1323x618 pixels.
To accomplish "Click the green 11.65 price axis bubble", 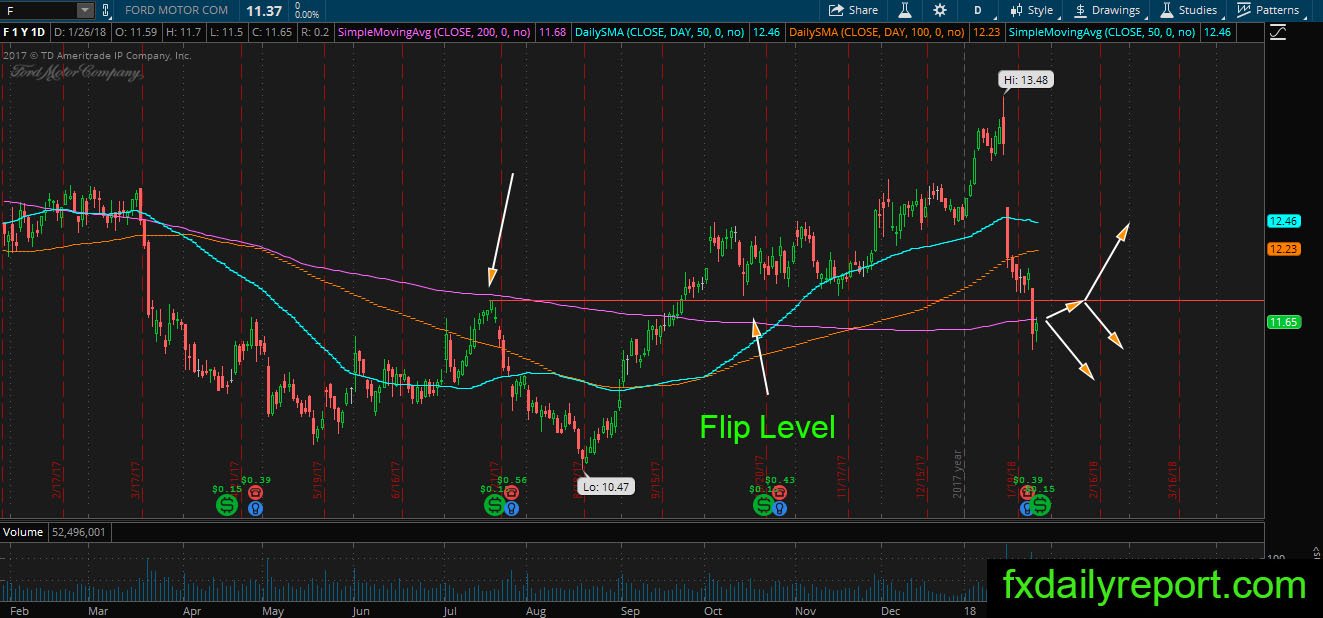I will coord(1282,322).
